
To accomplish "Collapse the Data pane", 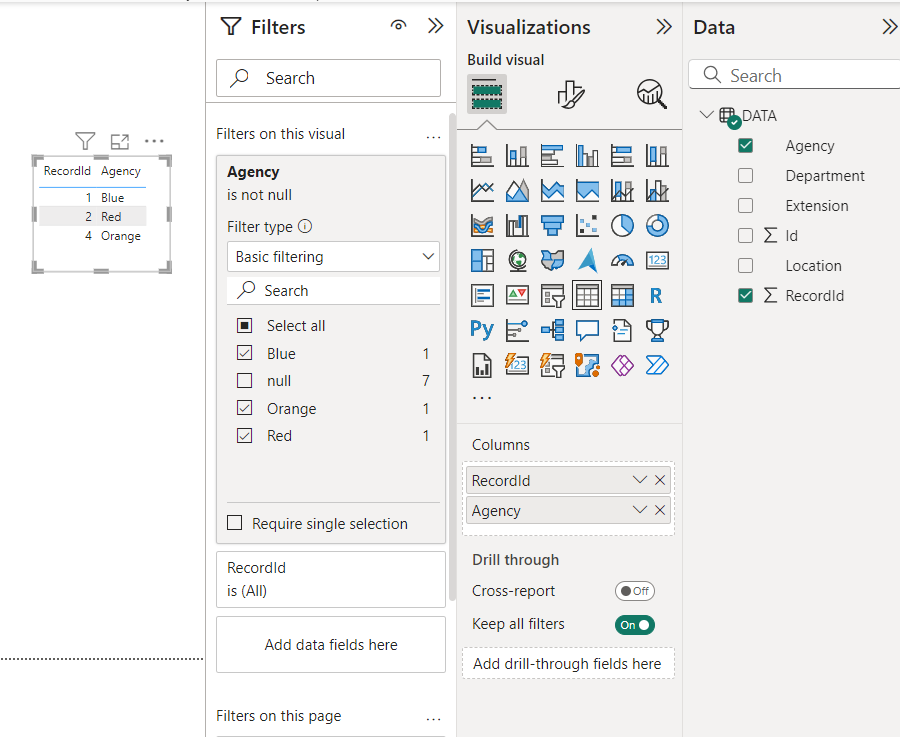I will point(890,26).
